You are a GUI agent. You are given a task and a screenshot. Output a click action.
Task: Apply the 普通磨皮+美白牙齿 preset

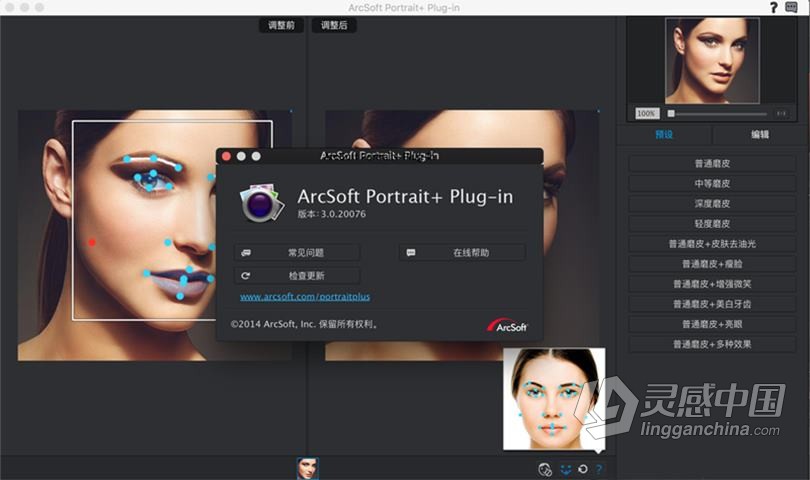(712, 304)
